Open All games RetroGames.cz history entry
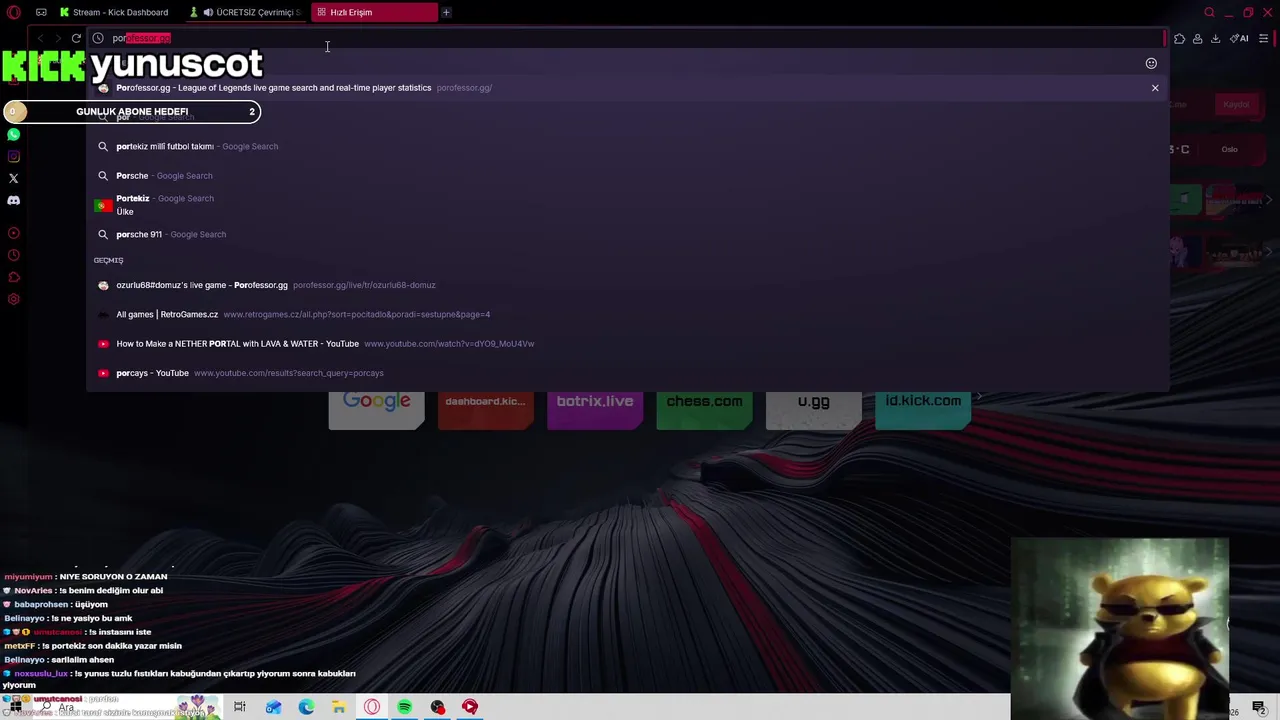Viewport: 1280px width, 720px height. click(628, 314)
